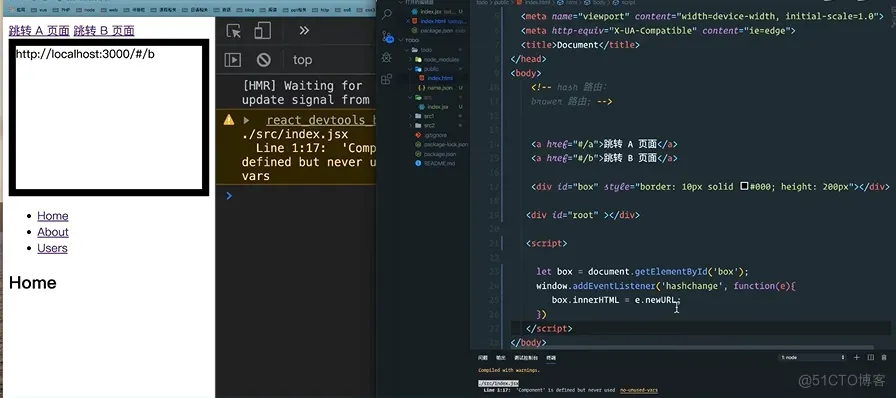The width and height of the screenshot is (896, 398).
Task: Open package.json under open editors
Action: 437,30
